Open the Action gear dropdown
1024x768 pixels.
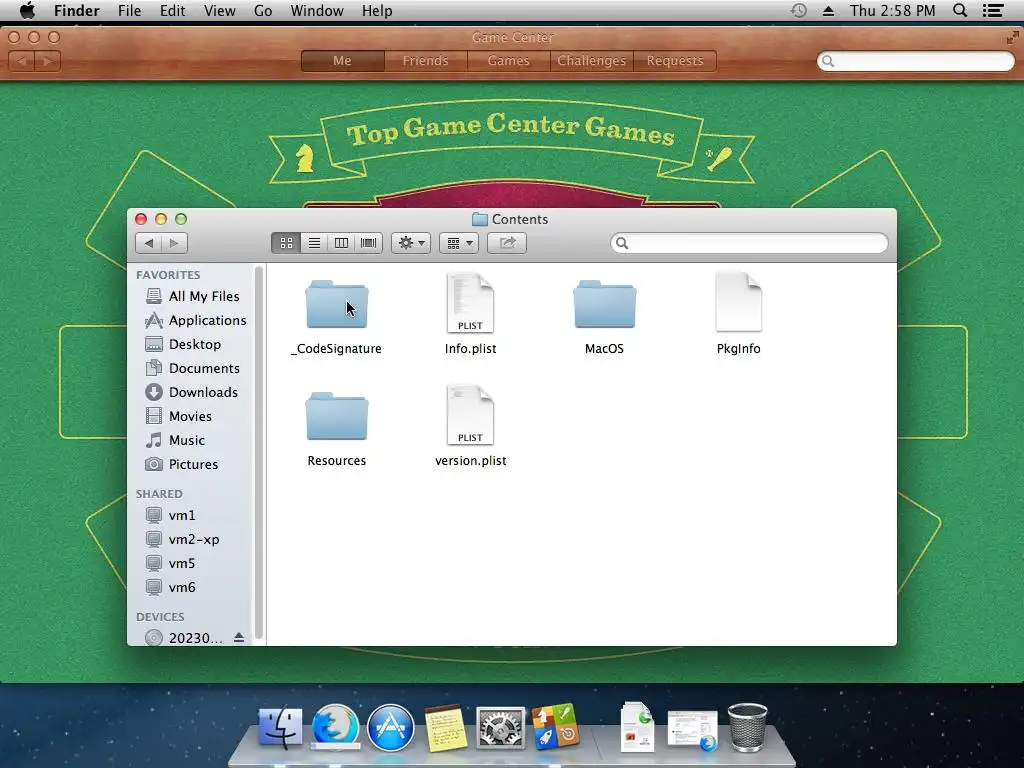(411, 243)
